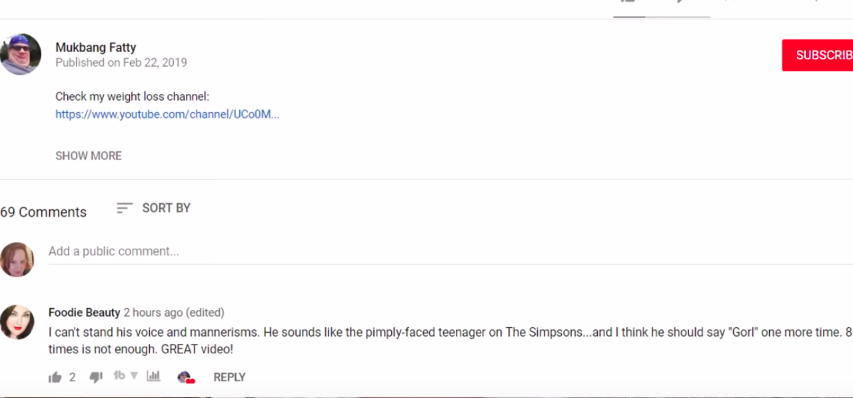The width and height of the screenshot is (853, 398).
Task: Click the TubeBuddy tb icon under the comment
Action: pyautogui.click(x=119, y=376)
